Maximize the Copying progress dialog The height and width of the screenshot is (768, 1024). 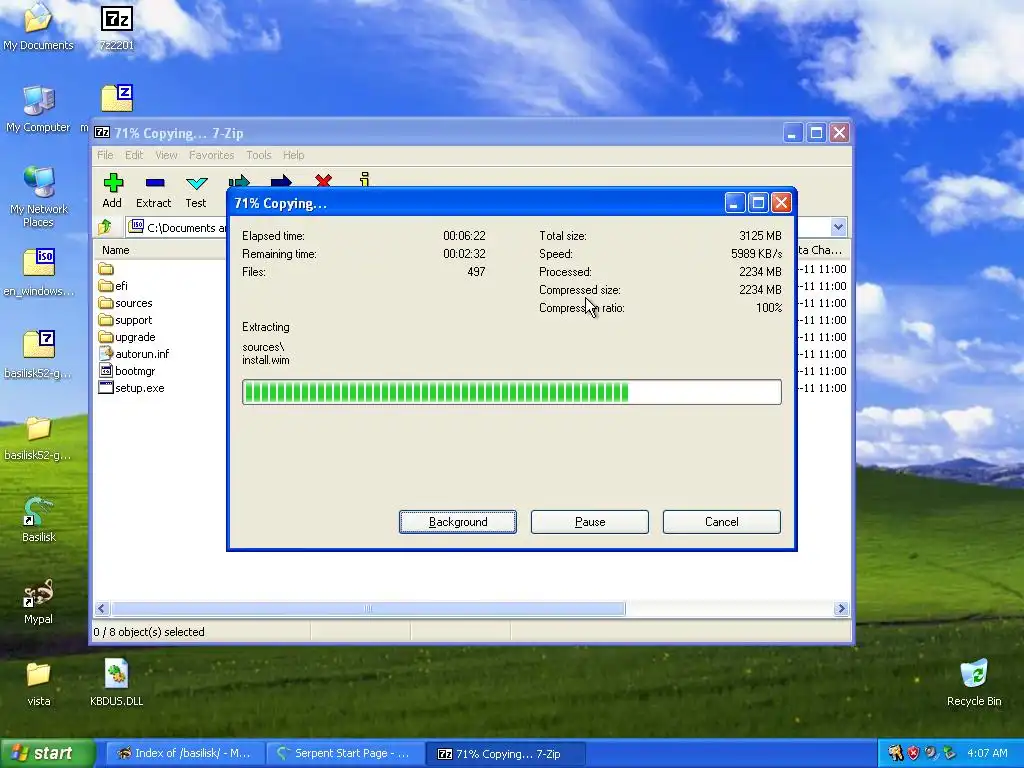pyautogui.click(x=758, y=203)
